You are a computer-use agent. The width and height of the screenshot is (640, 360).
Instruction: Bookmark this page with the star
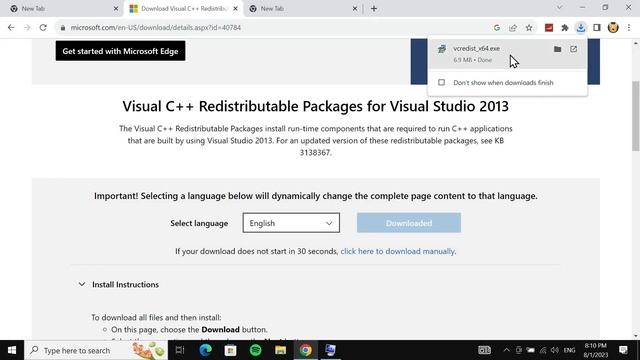coord(529,28)
